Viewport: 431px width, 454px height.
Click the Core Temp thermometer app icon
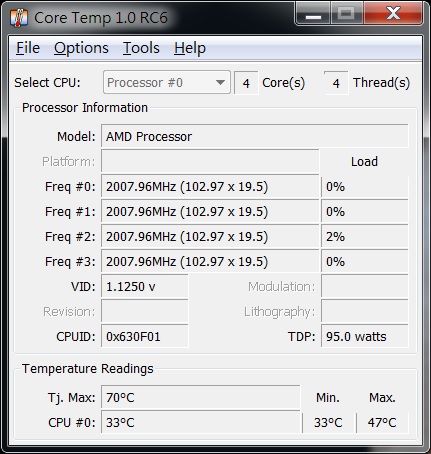coord(19,18)
